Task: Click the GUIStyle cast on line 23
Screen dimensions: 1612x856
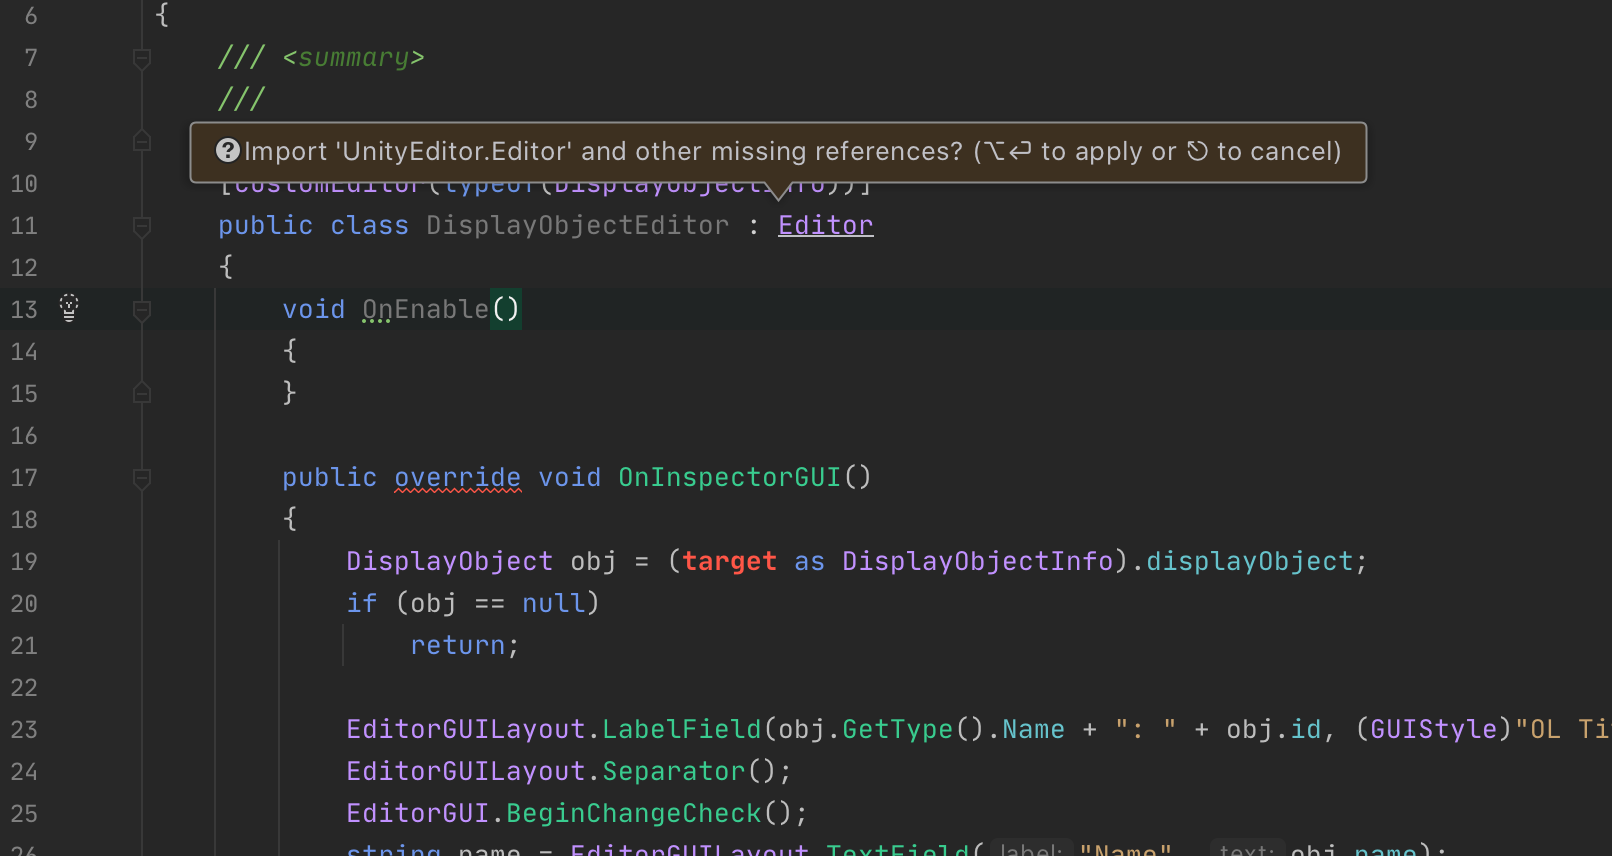Action: 1434,729
